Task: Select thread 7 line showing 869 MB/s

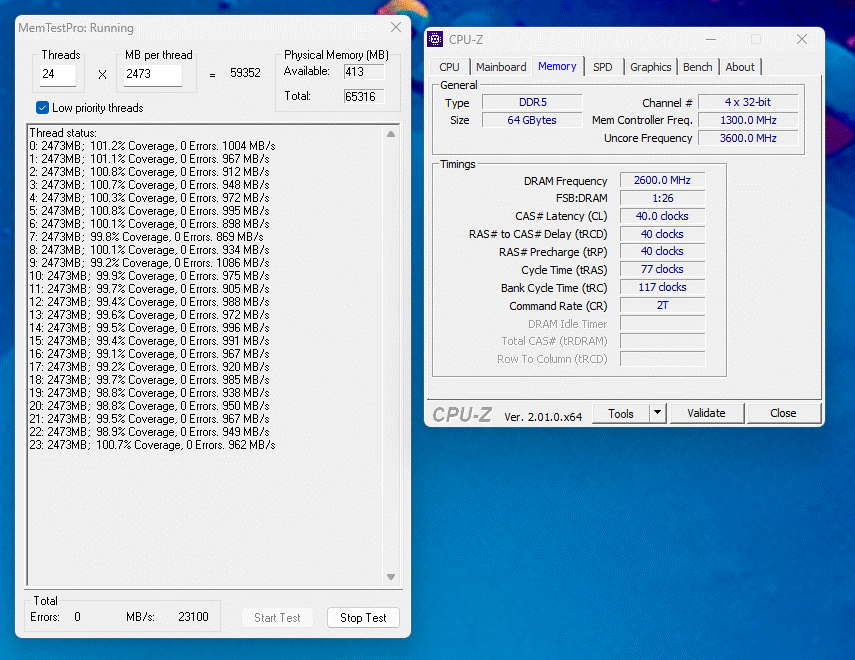Action: [x=146, y=237]
